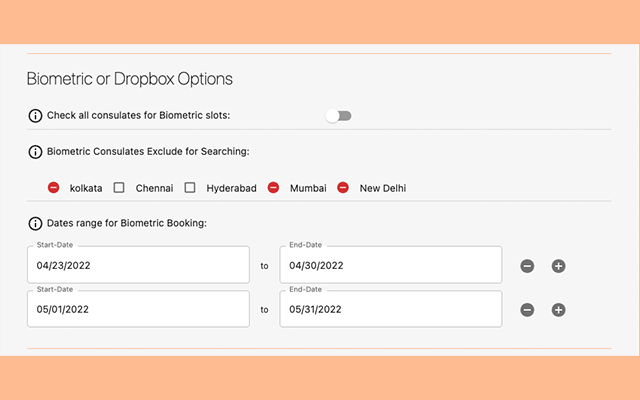Click Start-Date field showing 04/23/2022

[x=138, y=266]
